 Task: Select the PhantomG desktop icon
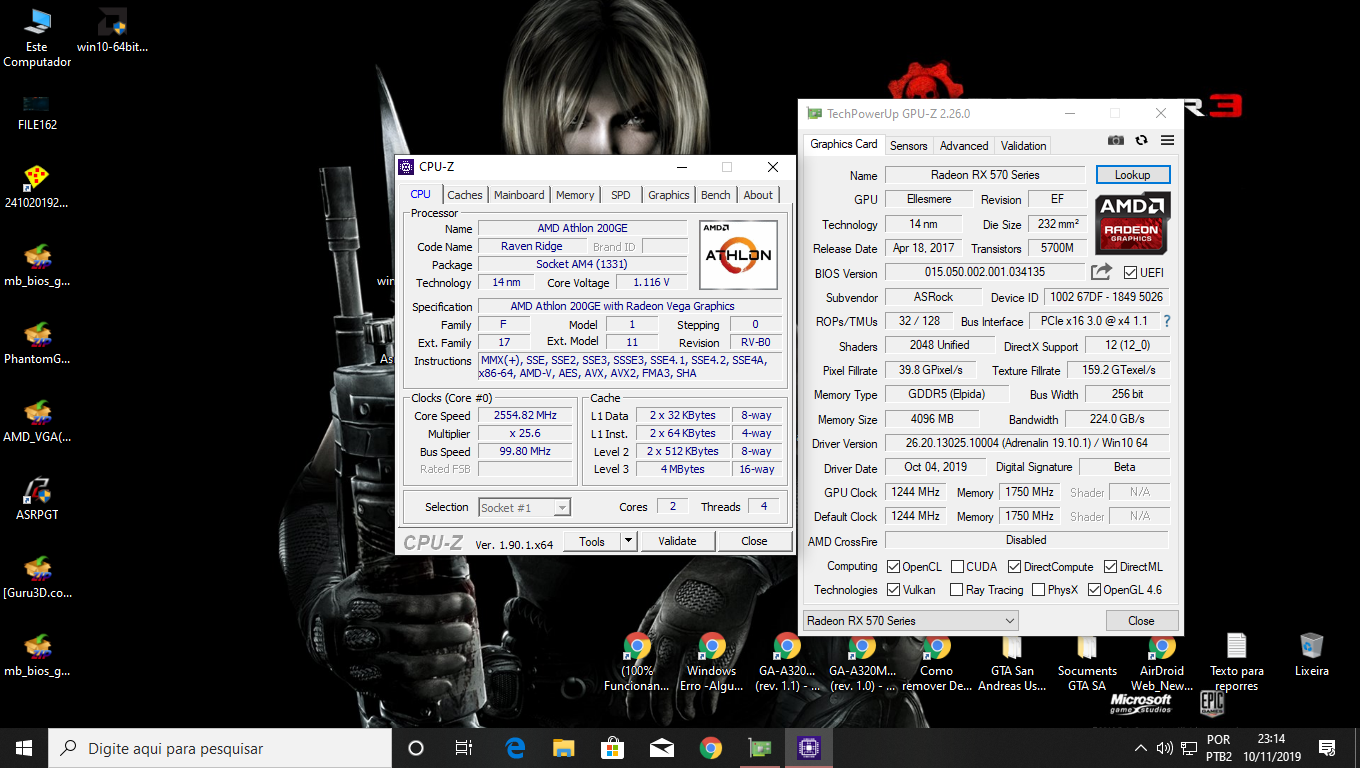click(37, 343)
